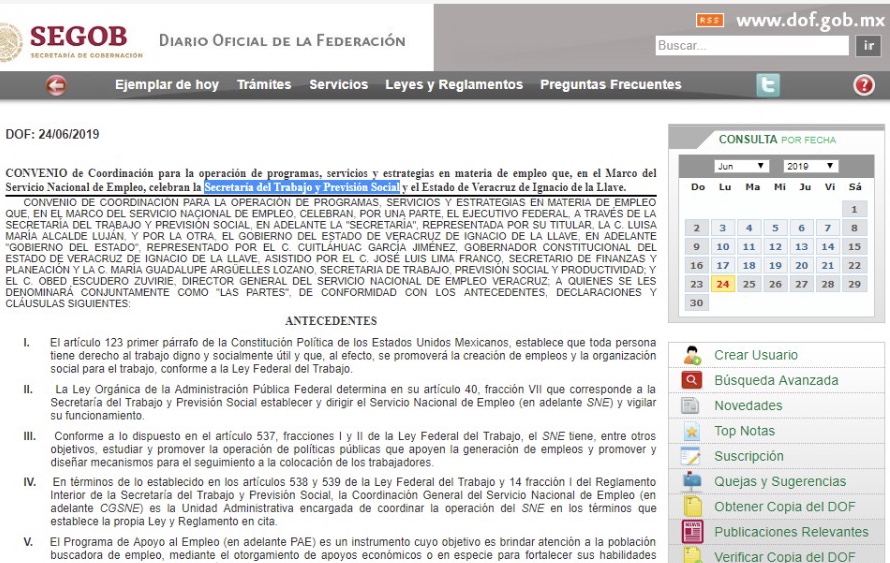Open the RSS feed icon
The height and width of the screenshot is (563, 890).
(710, 20)
